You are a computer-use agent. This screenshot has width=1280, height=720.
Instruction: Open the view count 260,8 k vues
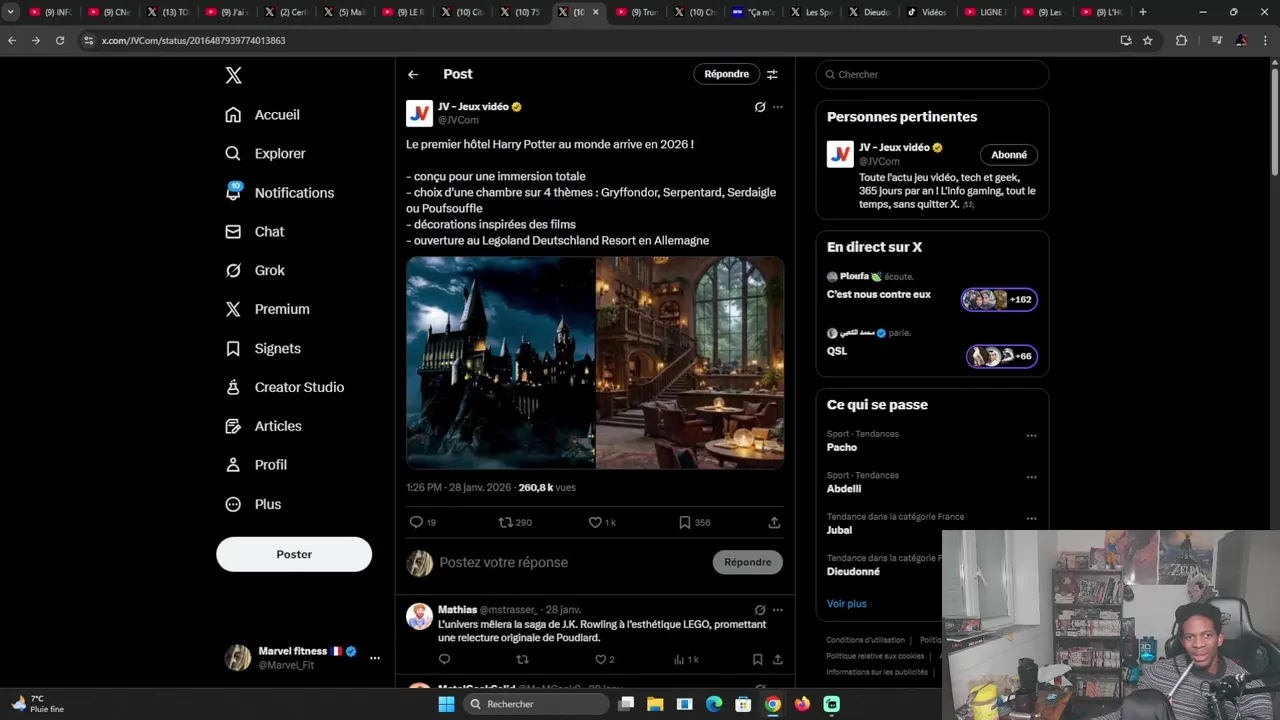[547, 488]
